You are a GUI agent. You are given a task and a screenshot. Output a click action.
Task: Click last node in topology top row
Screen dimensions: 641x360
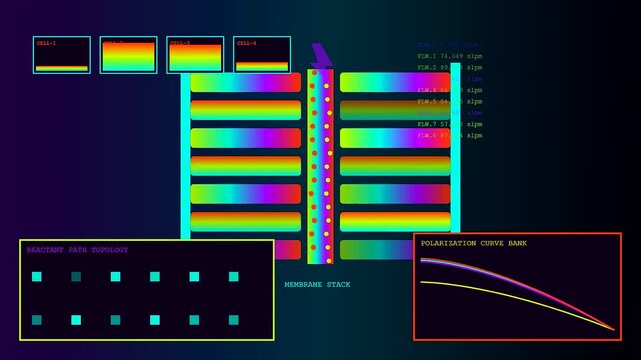coord(233,277)
